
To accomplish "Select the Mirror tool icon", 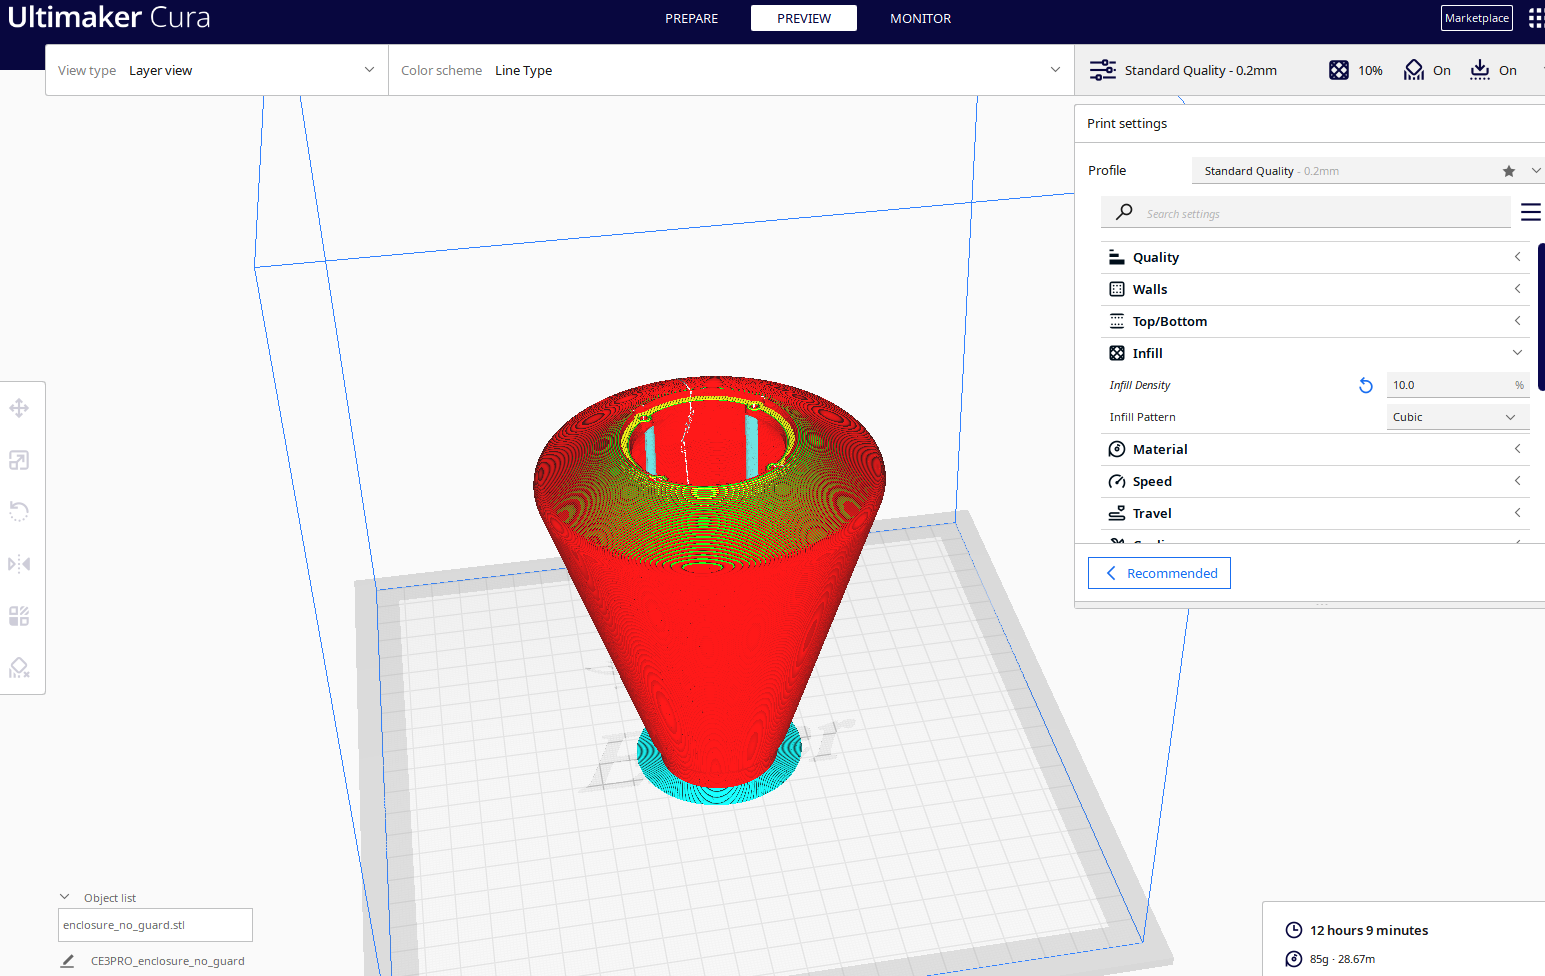I will [x=19, y=564].
